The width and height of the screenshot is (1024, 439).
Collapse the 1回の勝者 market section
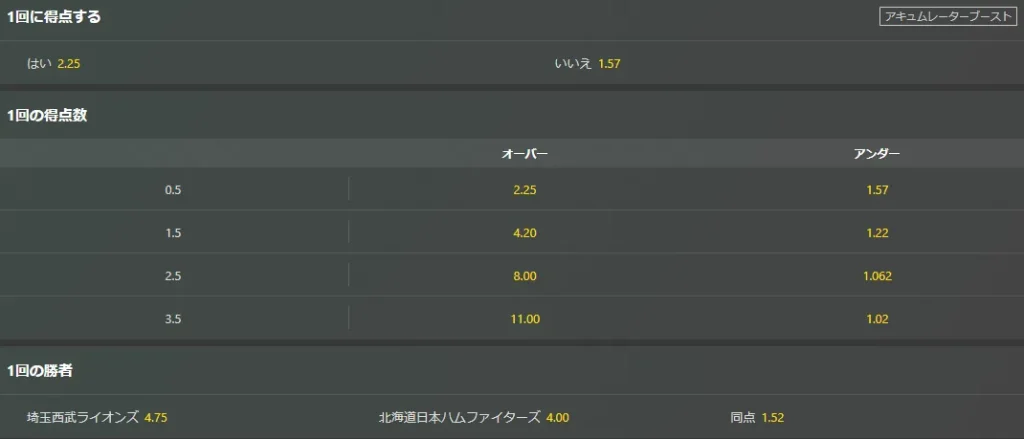click(40, 371)
